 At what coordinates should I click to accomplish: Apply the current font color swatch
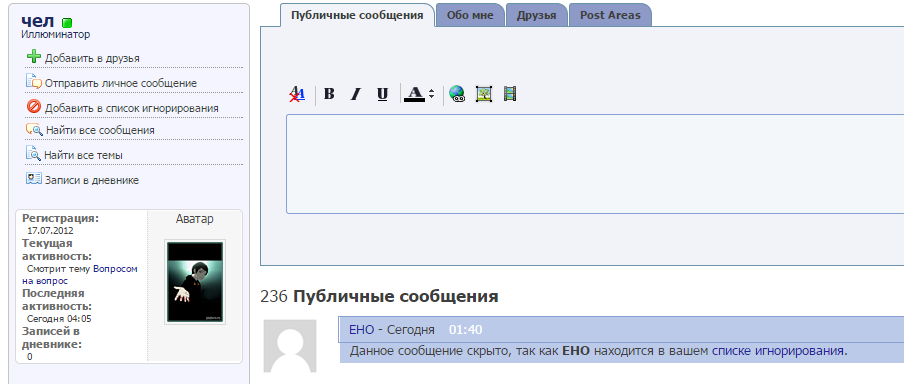click(x=414, y=94)
